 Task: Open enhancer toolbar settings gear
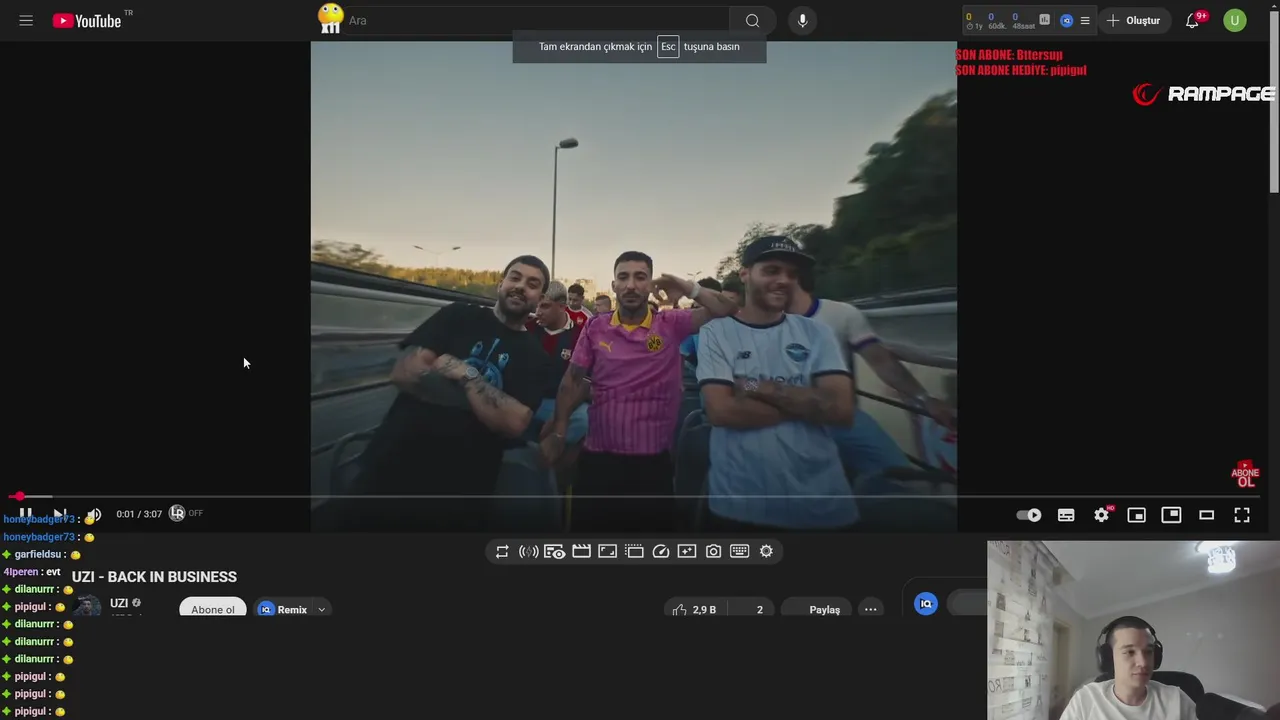766,551
